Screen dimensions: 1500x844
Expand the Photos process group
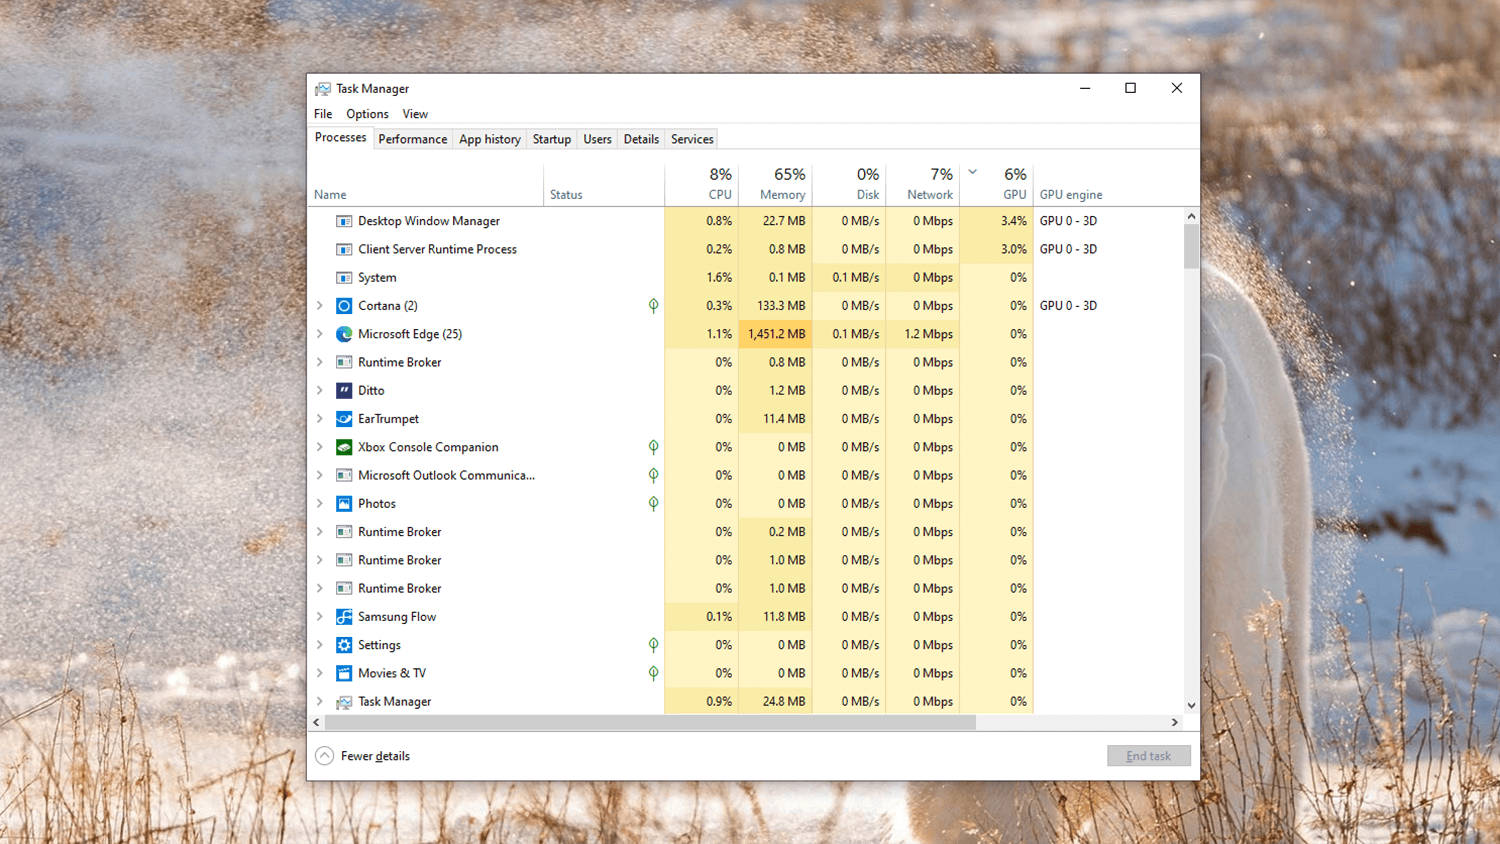(320, 503)
